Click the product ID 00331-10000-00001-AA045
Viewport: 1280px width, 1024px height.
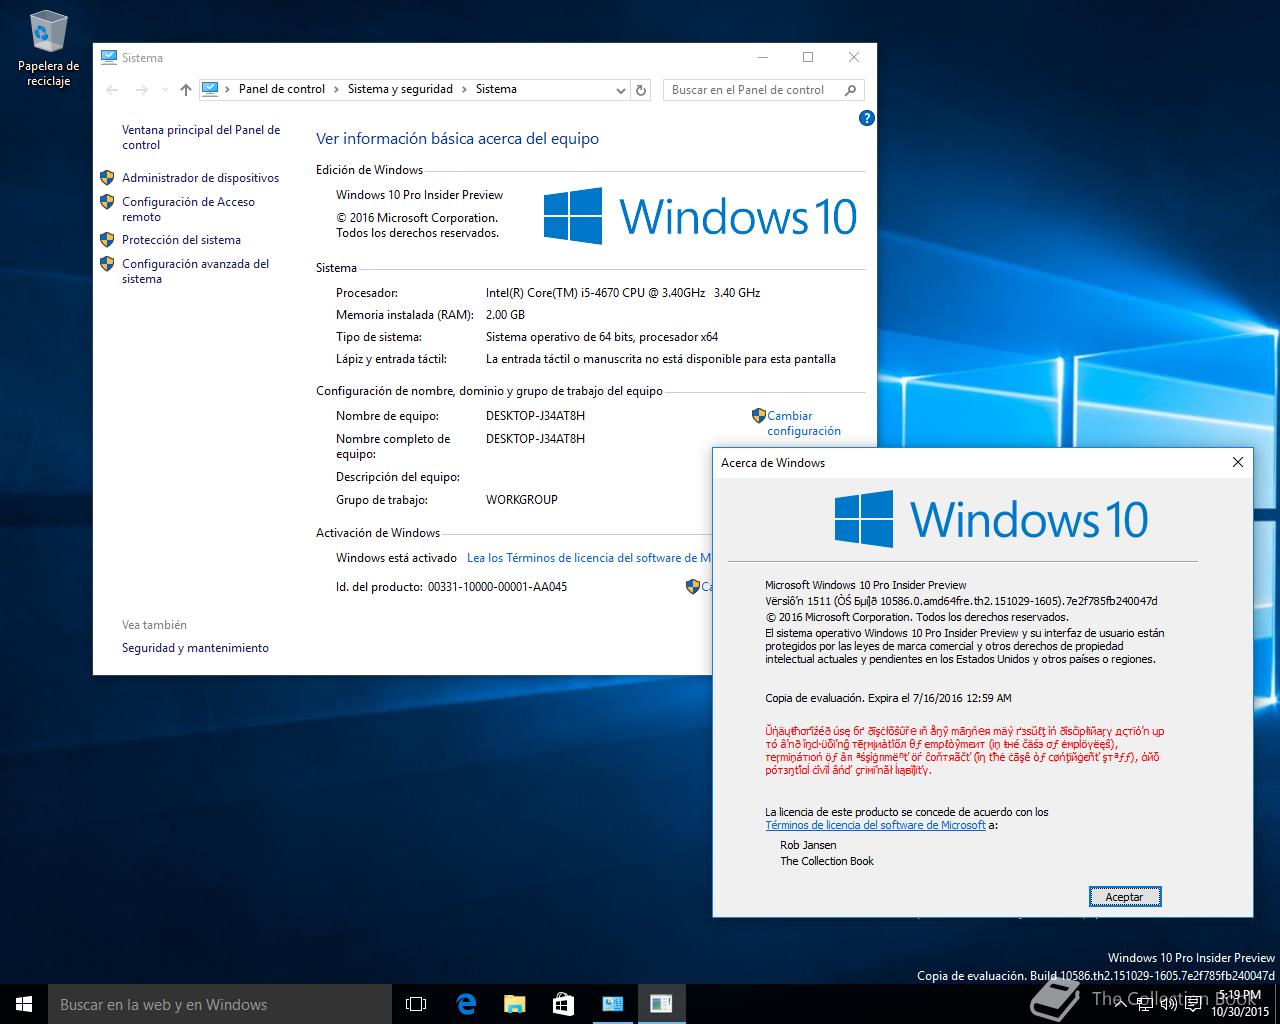coord(497,587)
